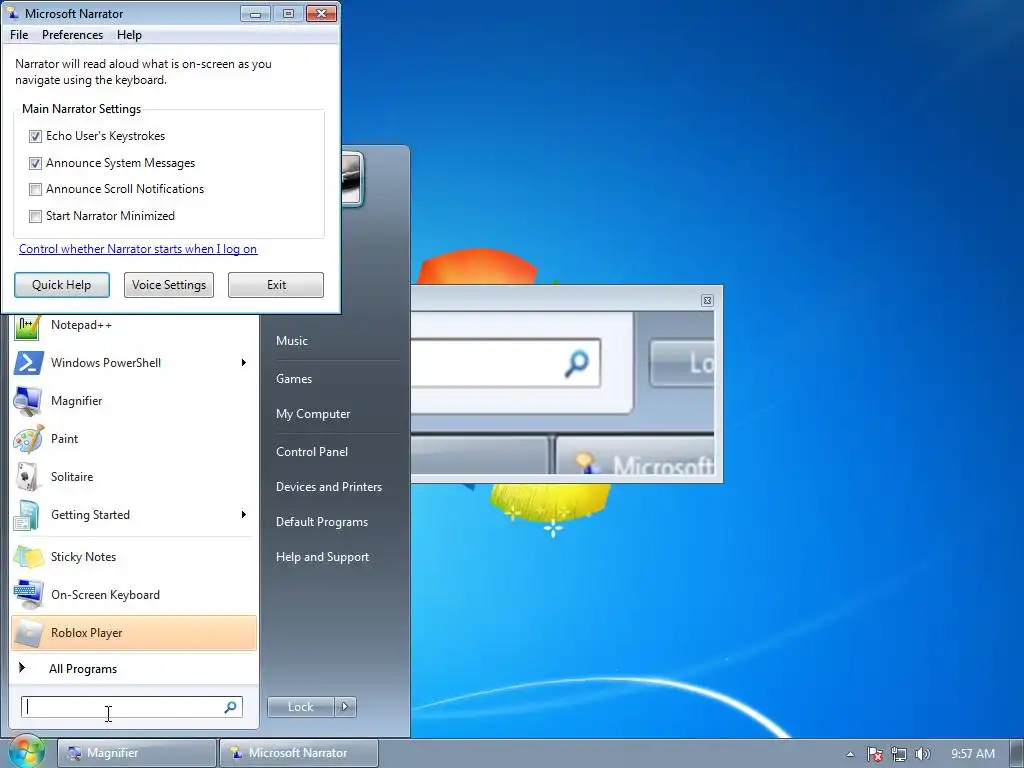Click the Start orb button
The width and height of the screenshot is (1024, 768).
pyautogui.click(x=26, y=752)
